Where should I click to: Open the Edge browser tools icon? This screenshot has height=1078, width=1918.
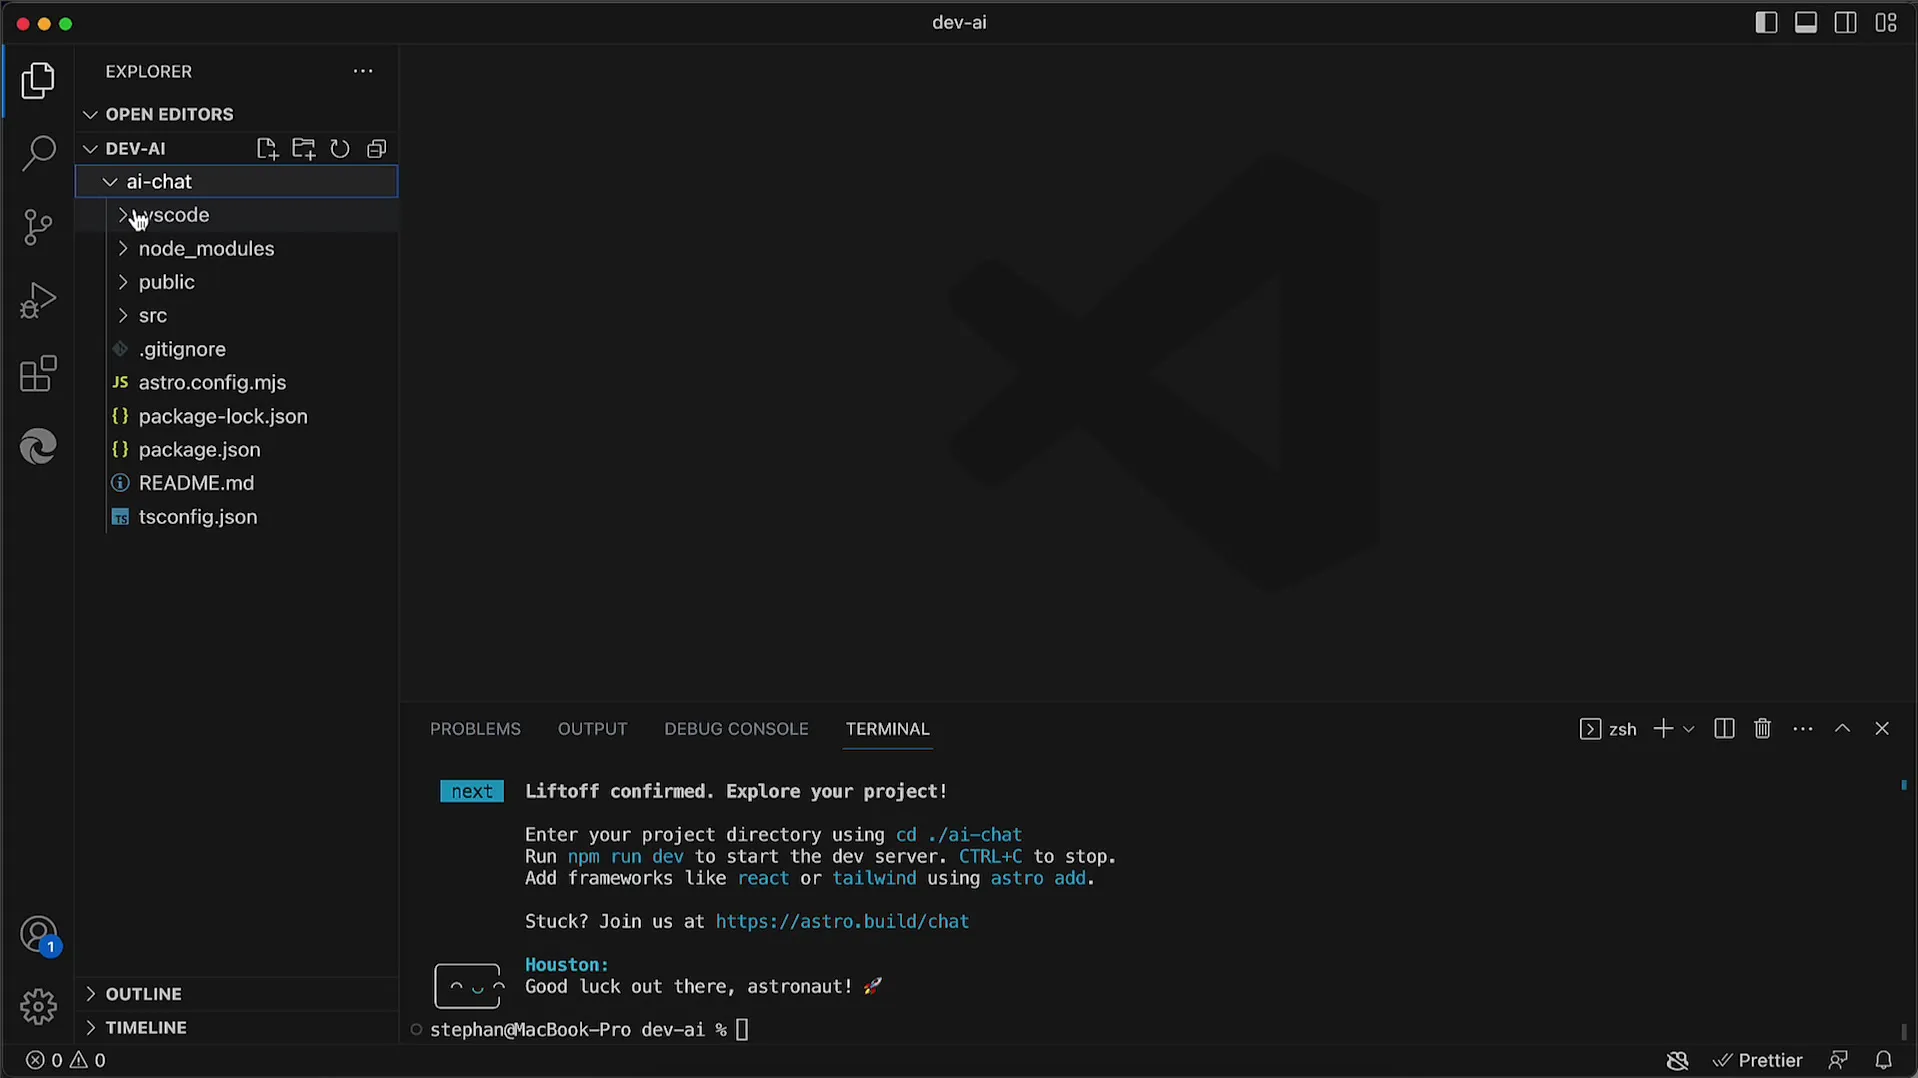[x=38, y=447]
